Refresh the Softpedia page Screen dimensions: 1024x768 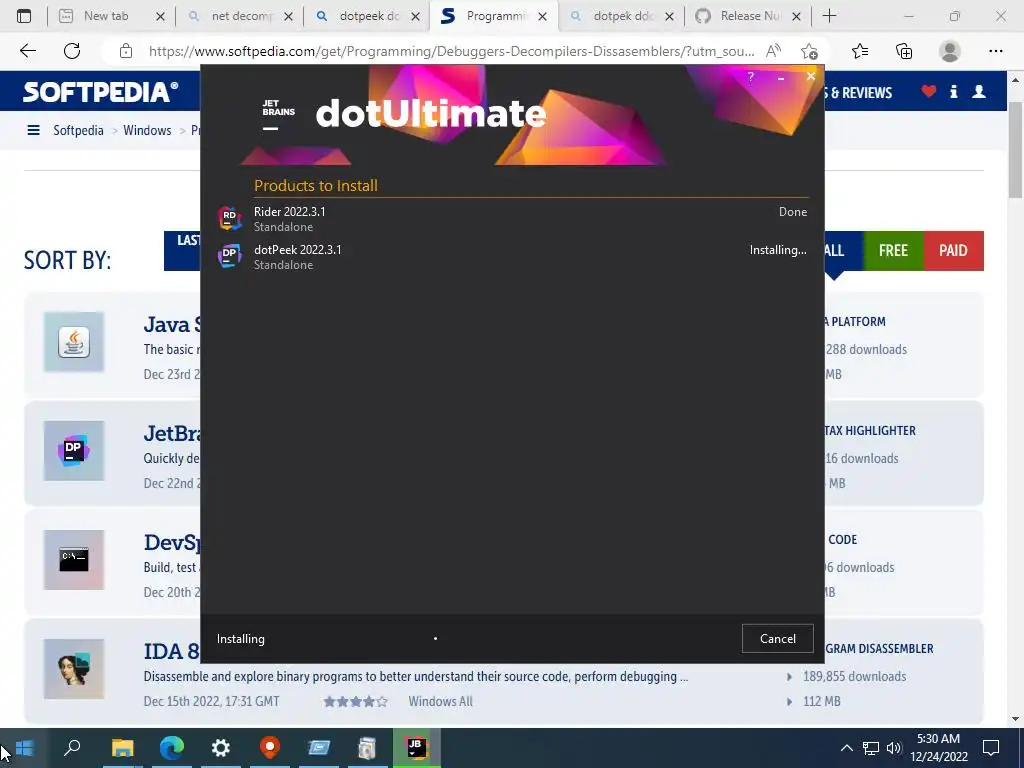[72, 51]
